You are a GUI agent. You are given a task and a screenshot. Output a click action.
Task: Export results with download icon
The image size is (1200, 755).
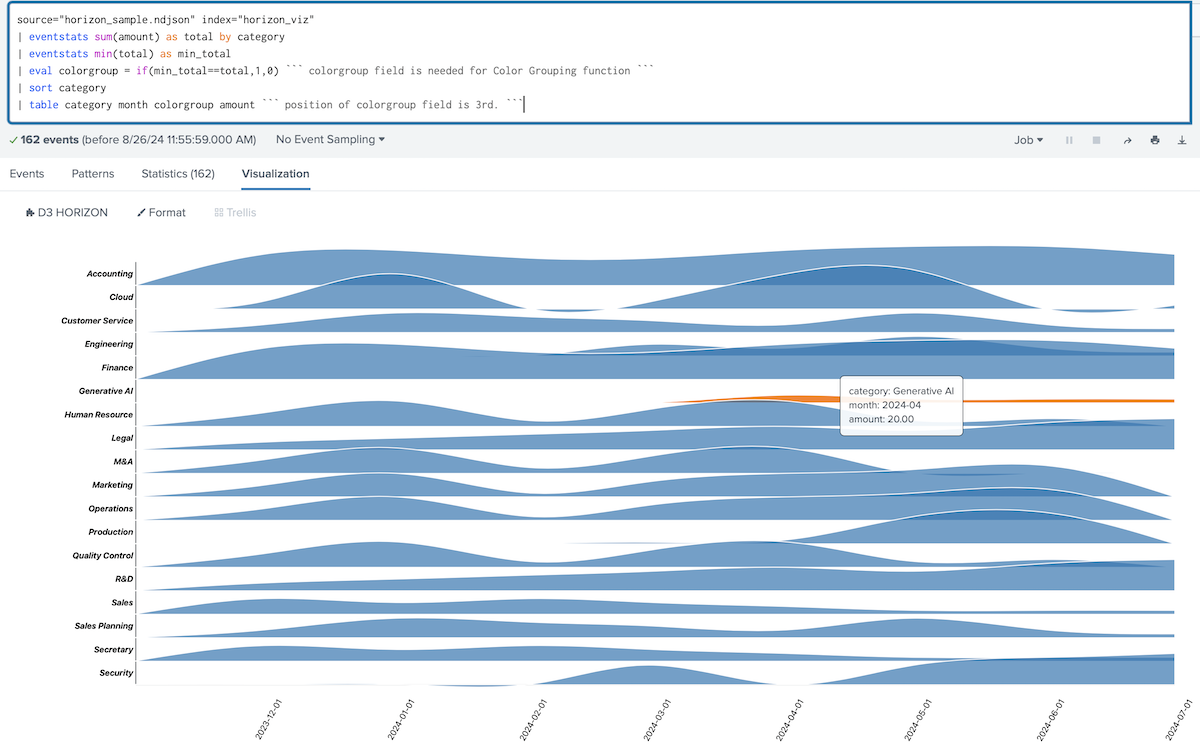[1182, 140]
